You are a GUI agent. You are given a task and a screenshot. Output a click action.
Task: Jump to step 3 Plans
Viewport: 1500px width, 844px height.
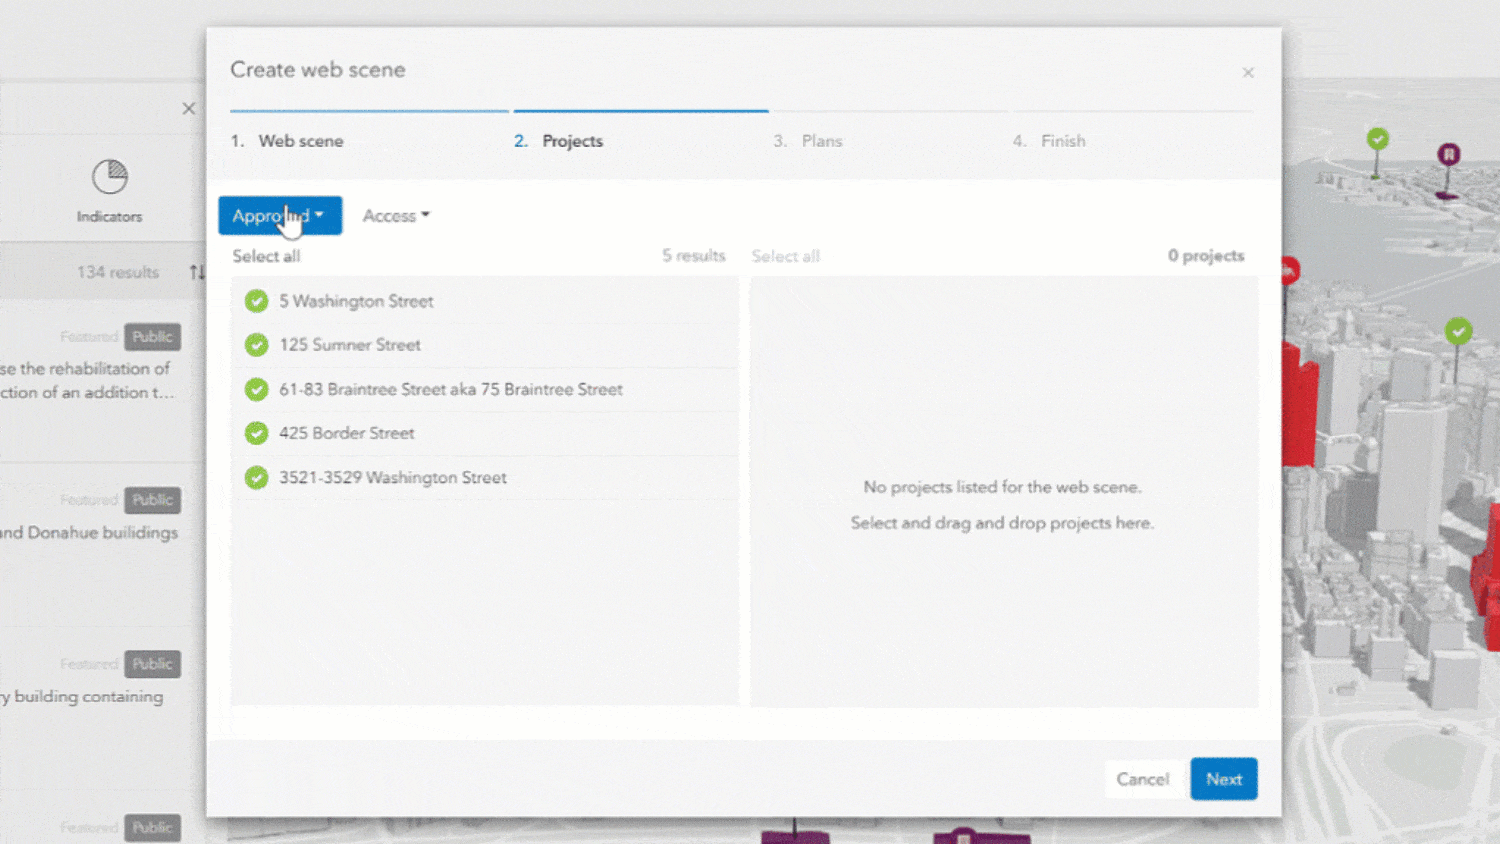pos(808,141)
